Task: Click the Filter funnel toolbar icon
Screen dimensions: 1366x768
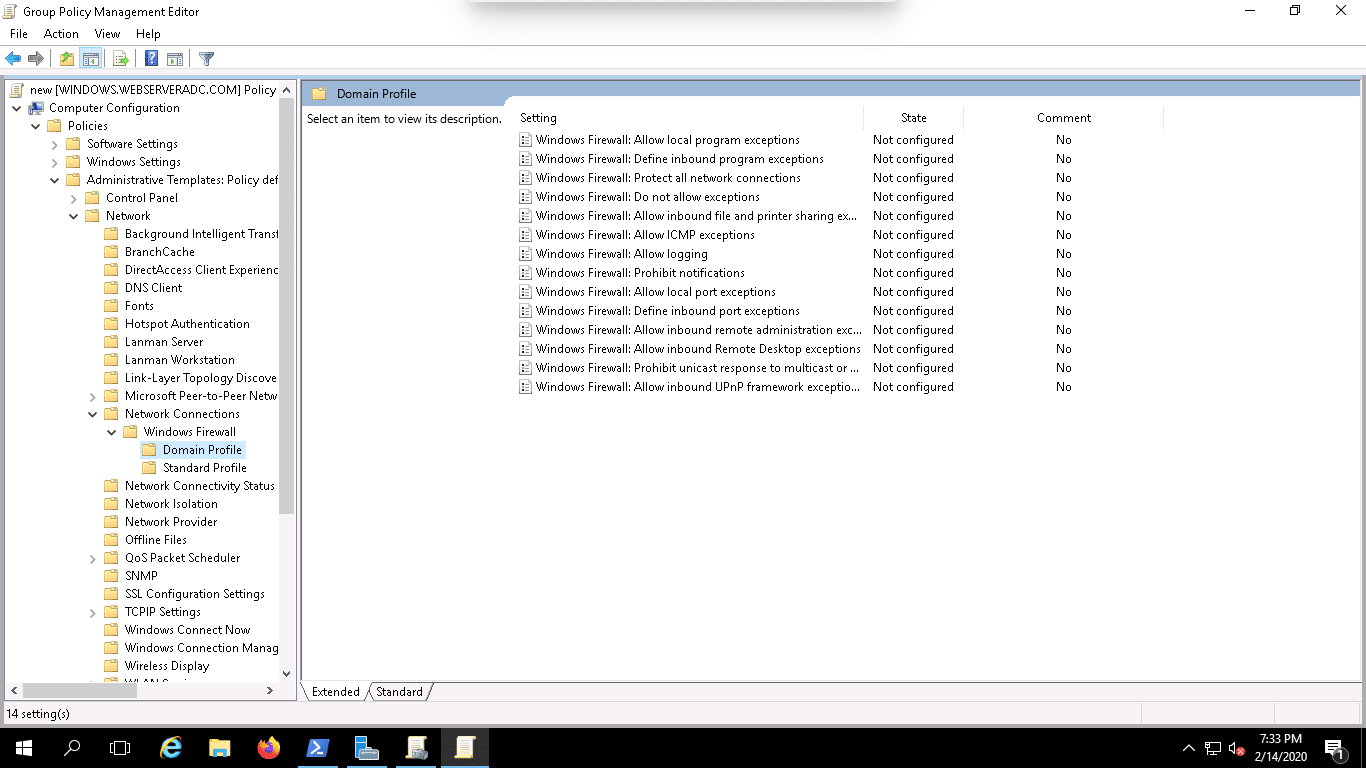Action: 206,59
